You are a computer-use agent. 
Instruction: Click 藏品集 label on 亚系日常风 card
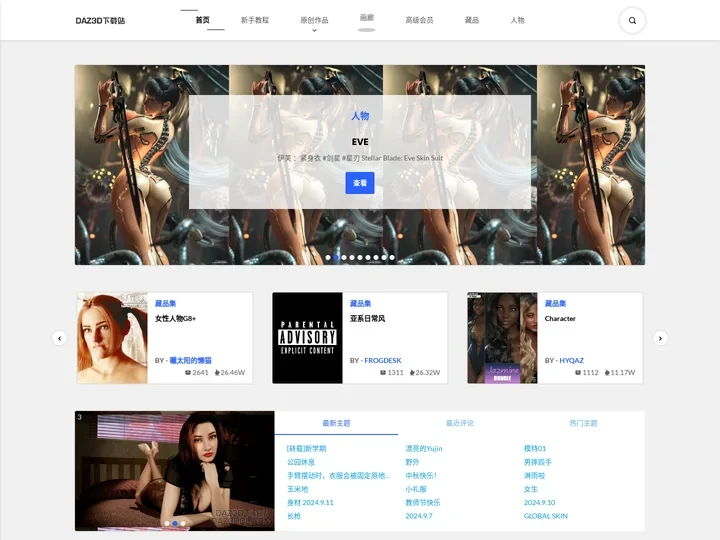point(360,304)
